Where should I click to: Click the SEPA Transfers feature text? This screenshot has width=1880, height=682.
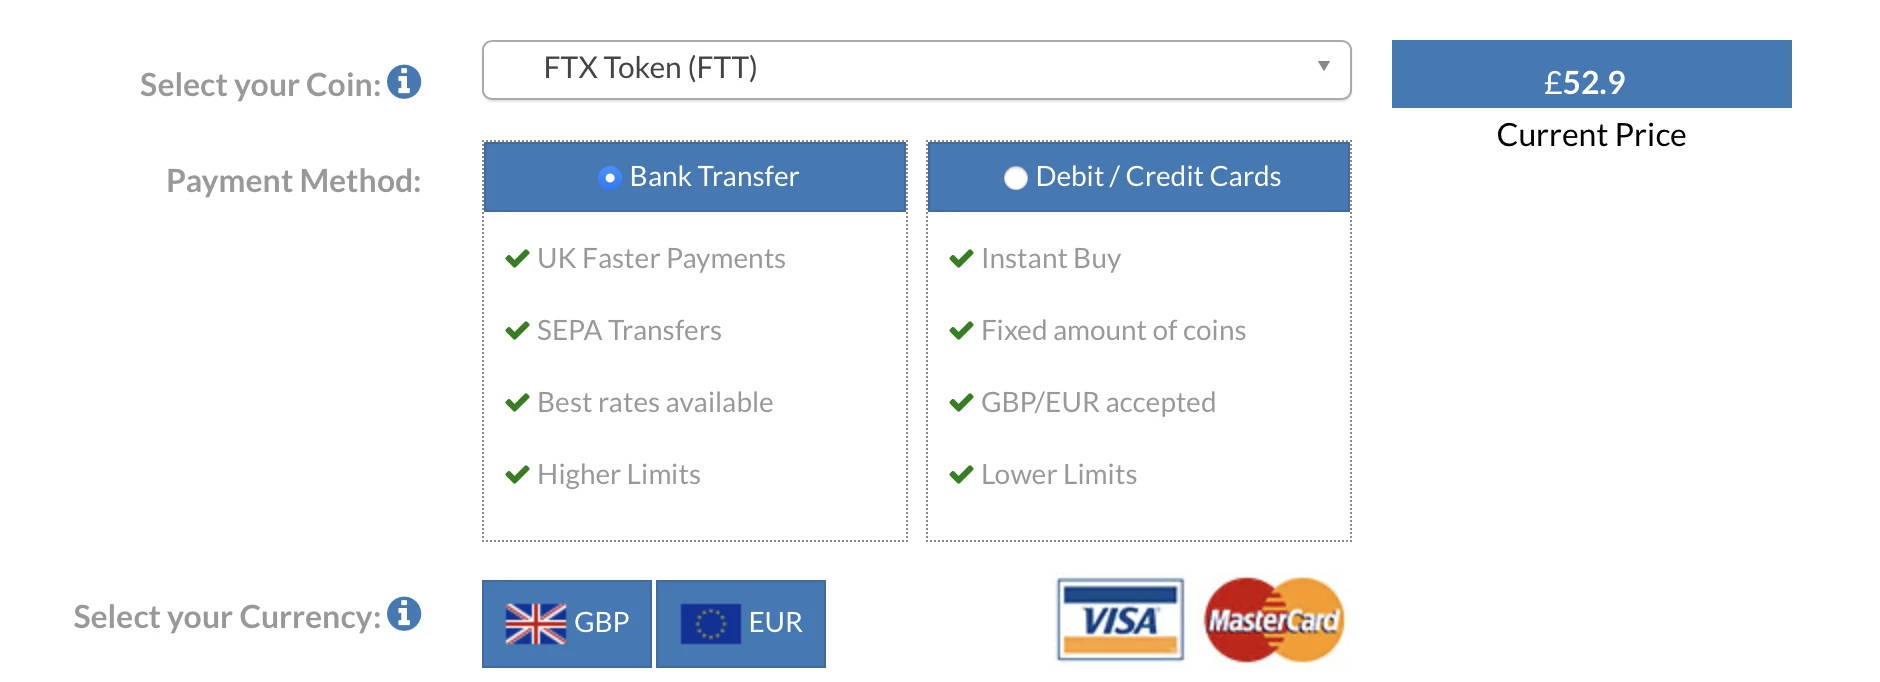pos(629,331)
